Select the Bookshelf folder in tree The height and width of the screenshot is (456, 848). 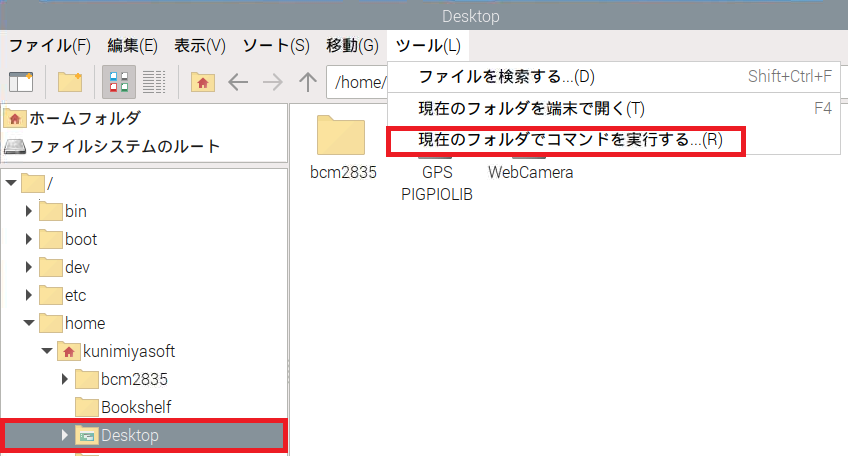click(x=136, y=407)
